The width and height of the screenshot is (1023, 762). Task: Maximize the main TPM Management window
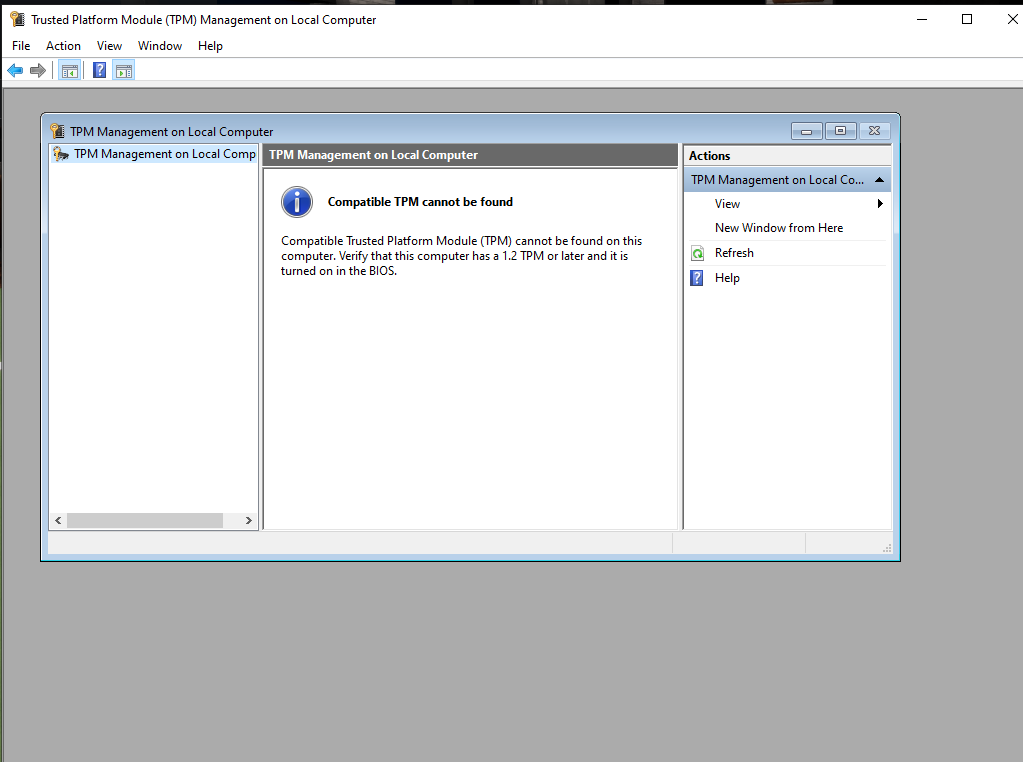[967, 20]
